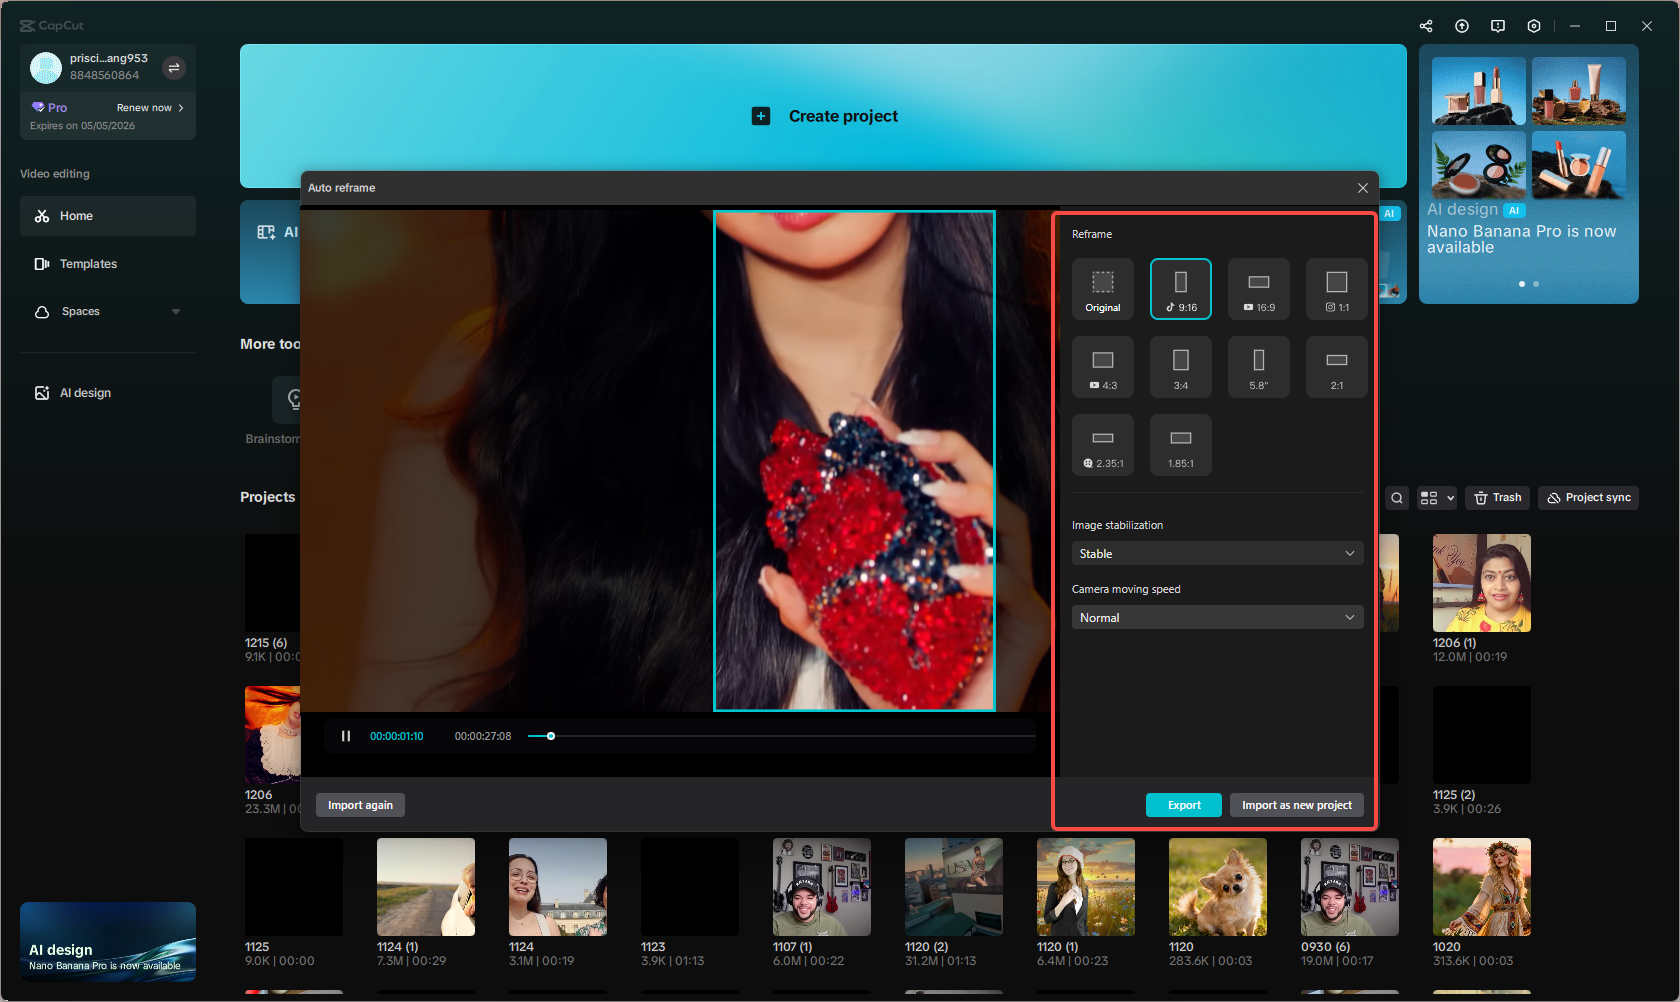Select the 4:3 aspect ratio
This screenshot has width=1680, height=1002.
[x=1103, y=367]
